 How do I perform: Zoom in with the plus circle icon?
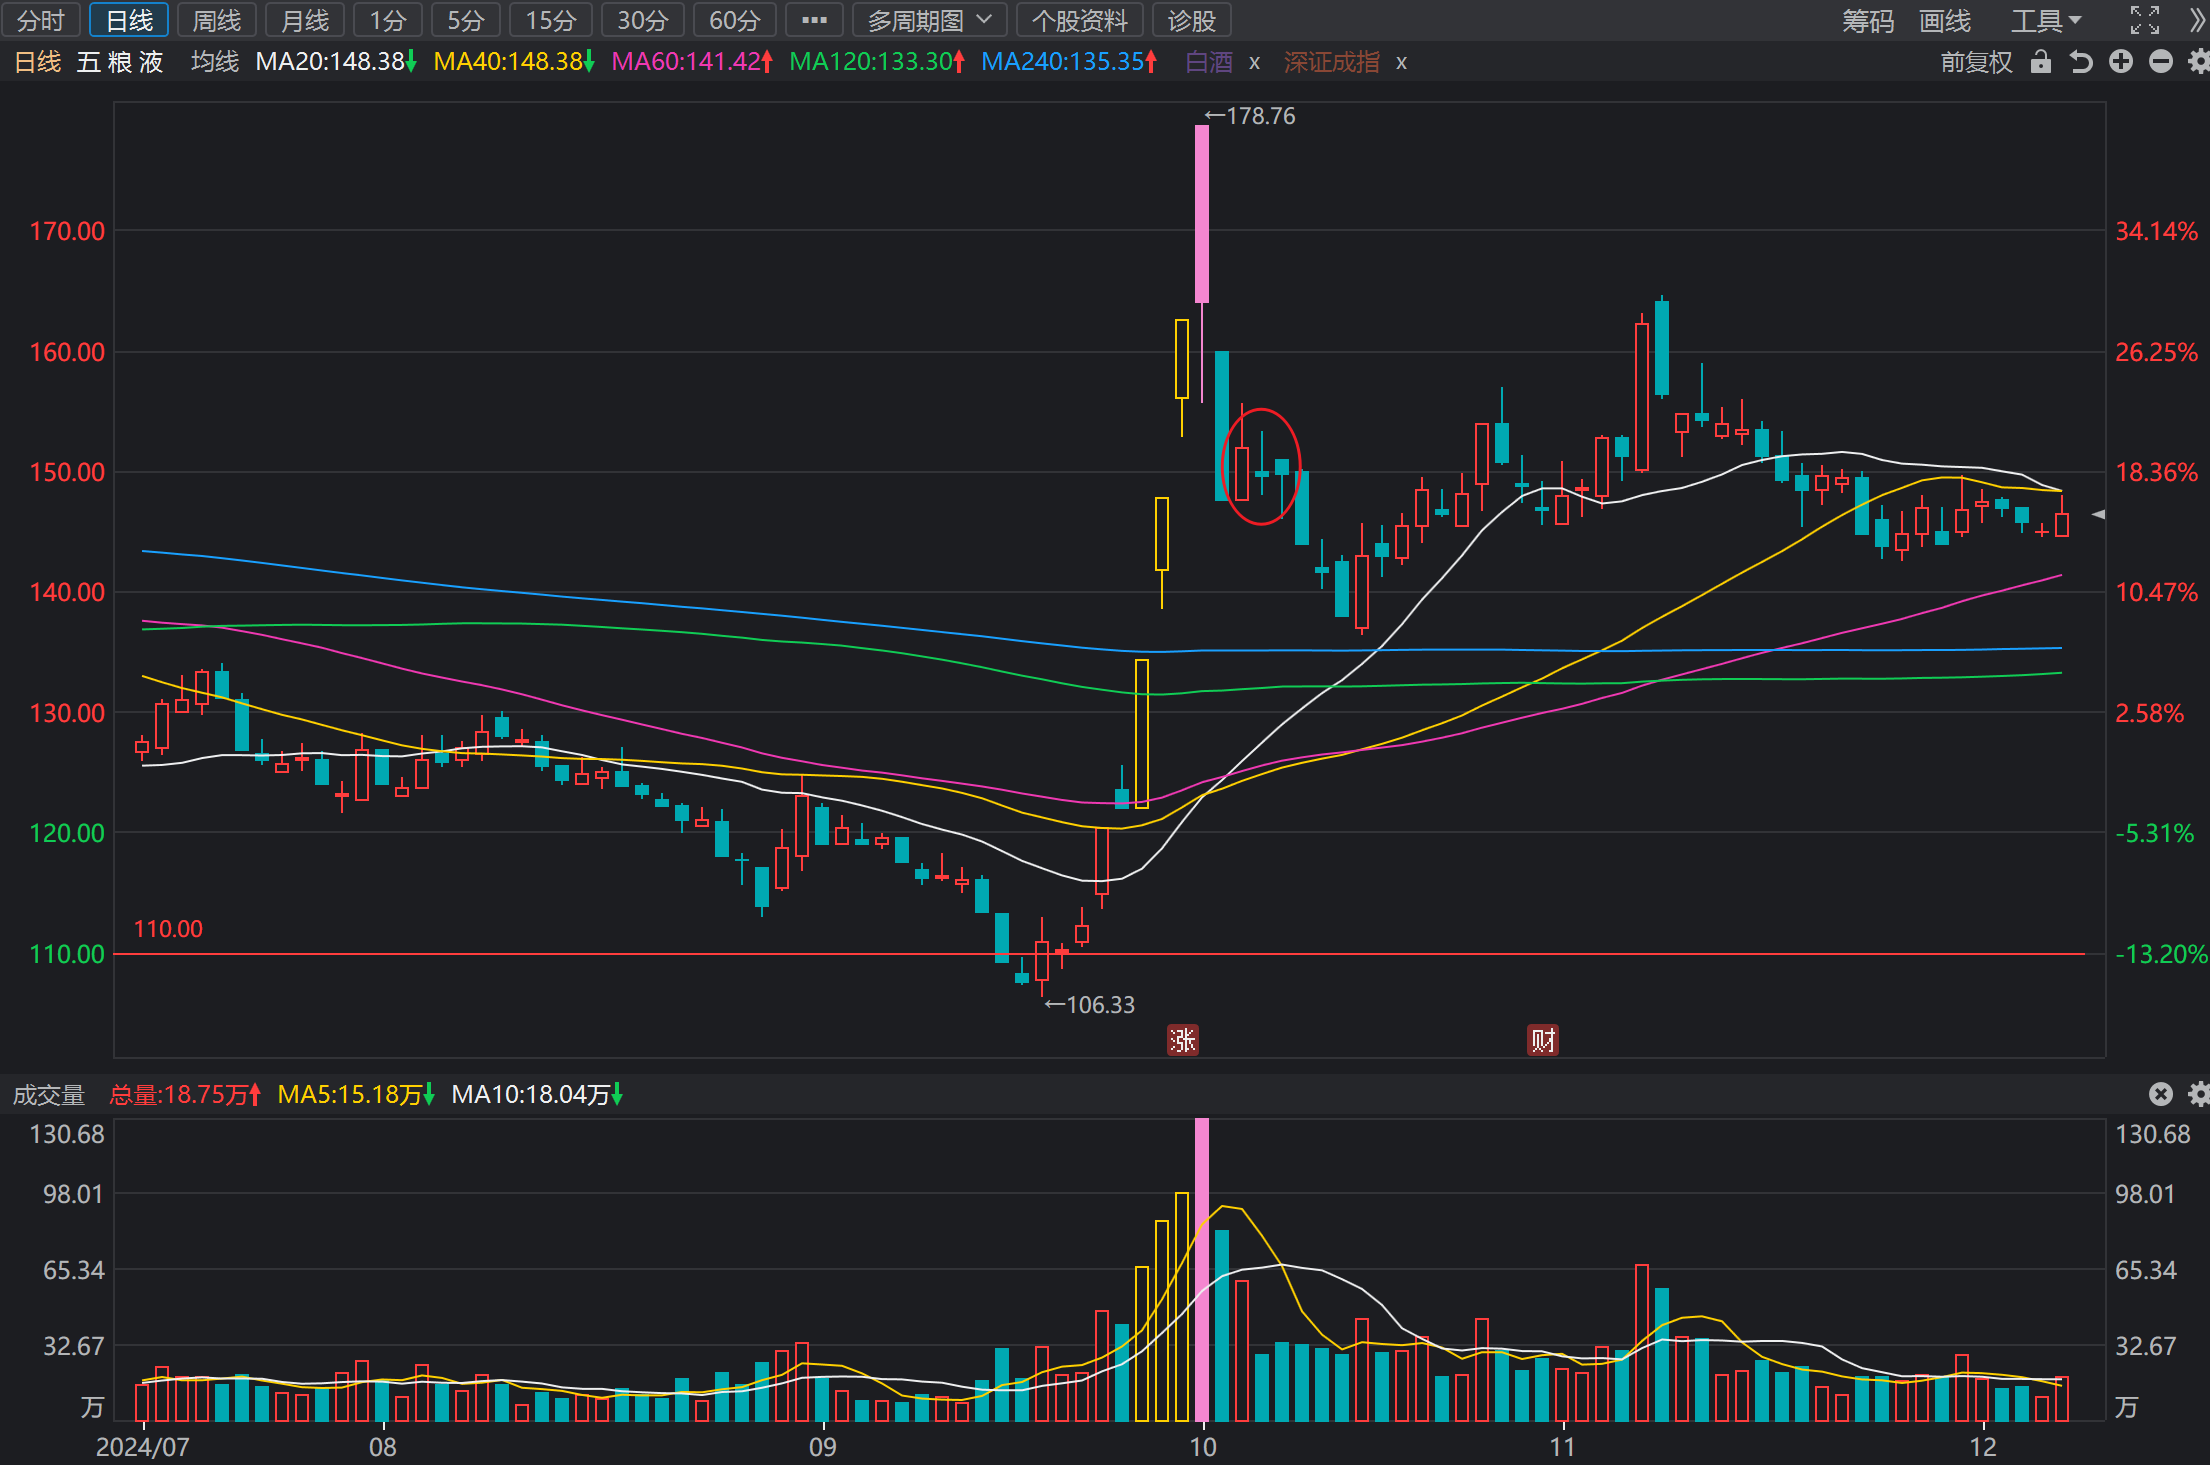pos(2121,62)
